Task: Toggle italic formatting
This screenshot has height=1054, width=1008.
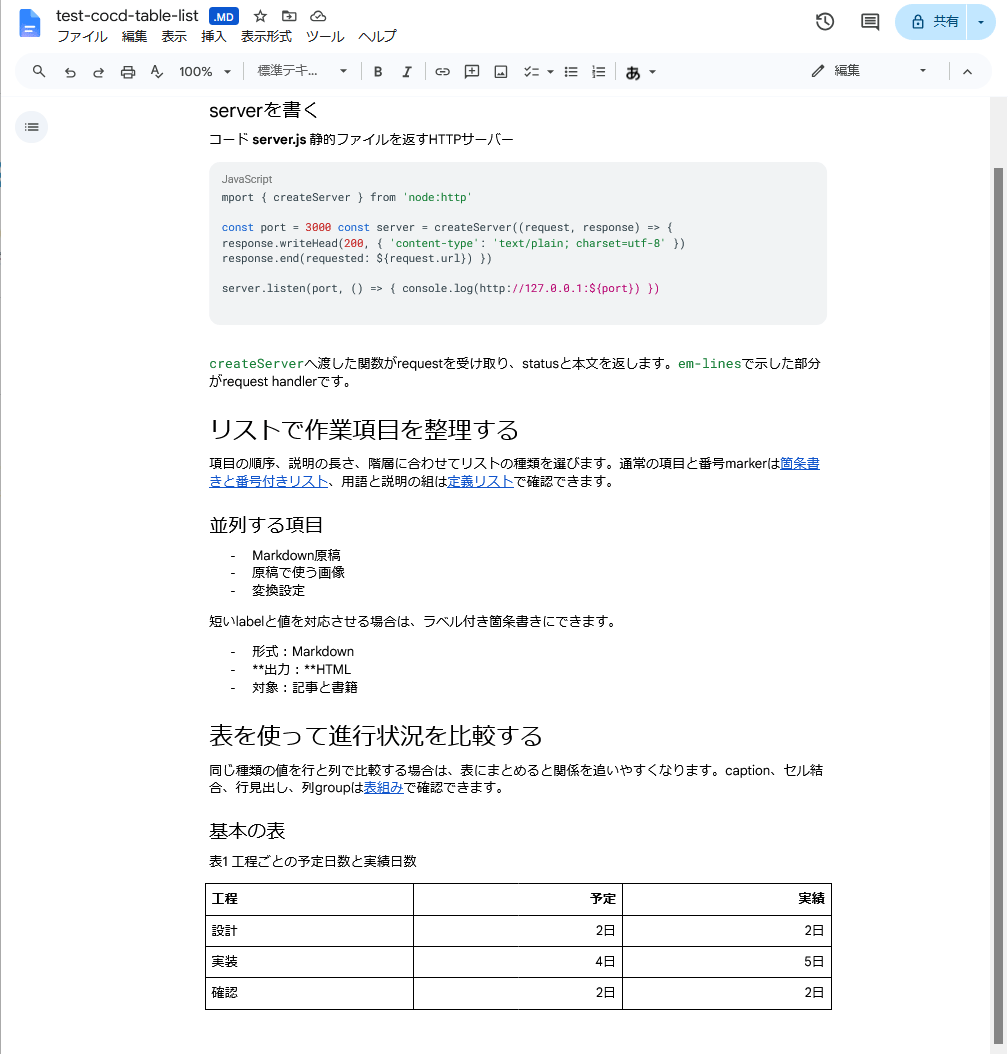Action: [407, 72]
